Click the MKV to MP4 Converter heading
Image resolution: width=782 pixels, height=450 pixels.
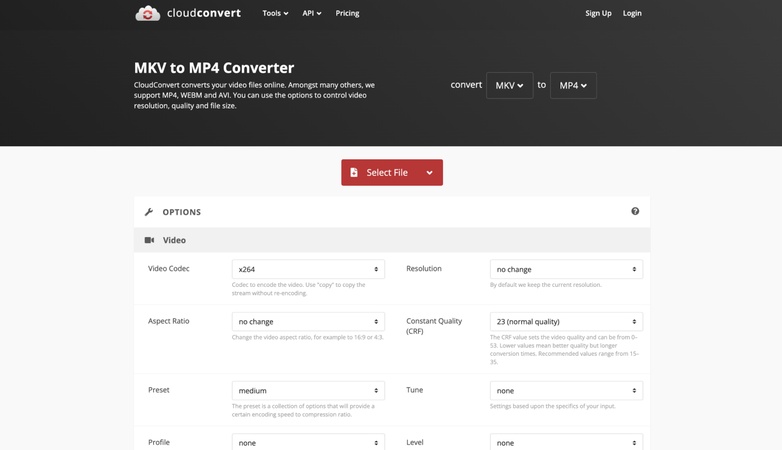pos(214,67)
